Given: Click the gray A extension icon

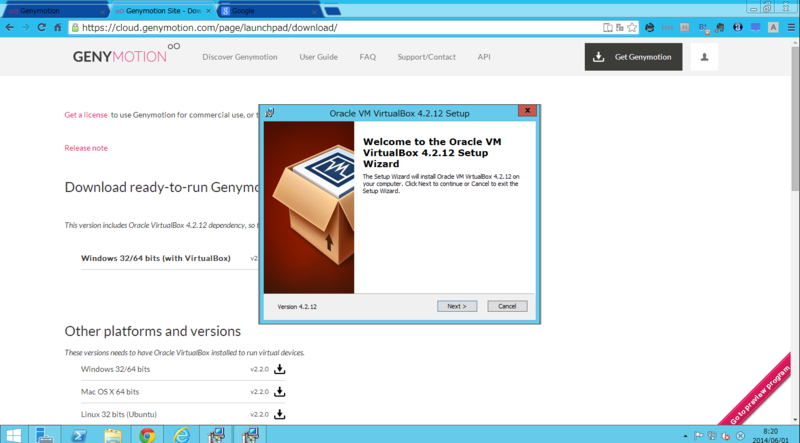Looking at the screenshot, I should (773, 28).
